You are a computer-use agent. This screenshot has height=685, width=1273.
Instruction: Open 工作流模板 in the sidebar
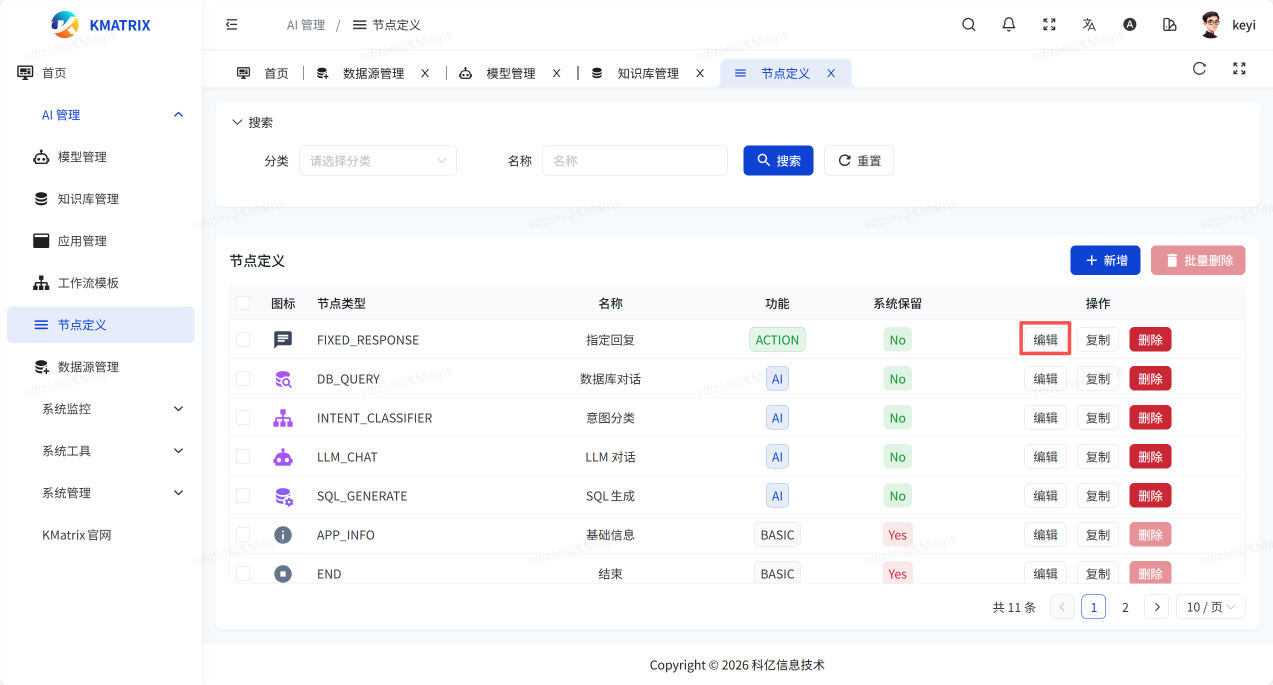pyautogui.click(x=88, y=283)
